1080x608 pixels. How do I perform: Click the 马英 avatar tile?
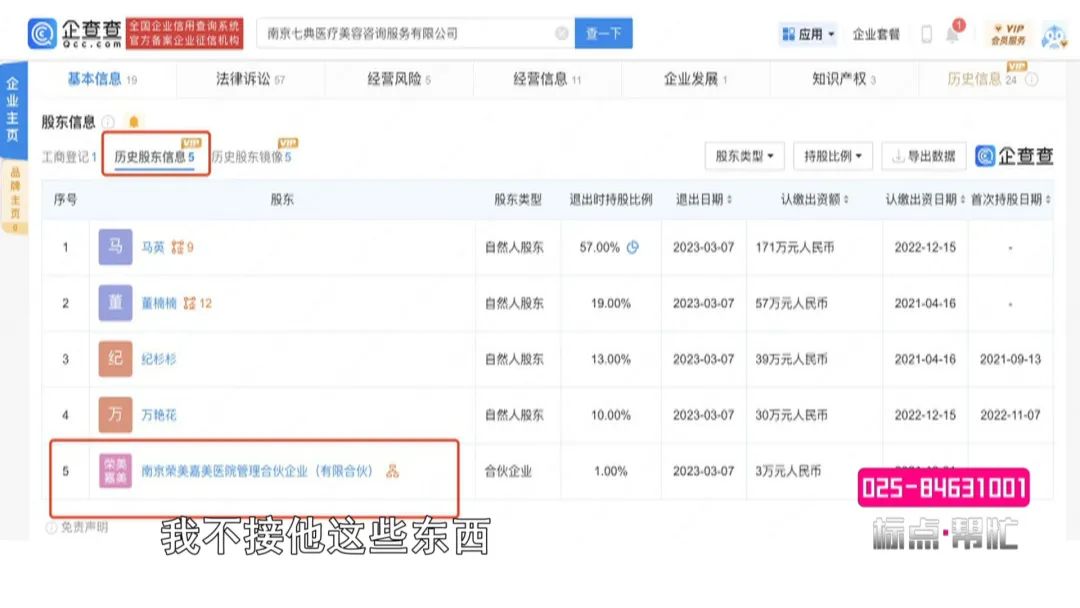[115, 247]
